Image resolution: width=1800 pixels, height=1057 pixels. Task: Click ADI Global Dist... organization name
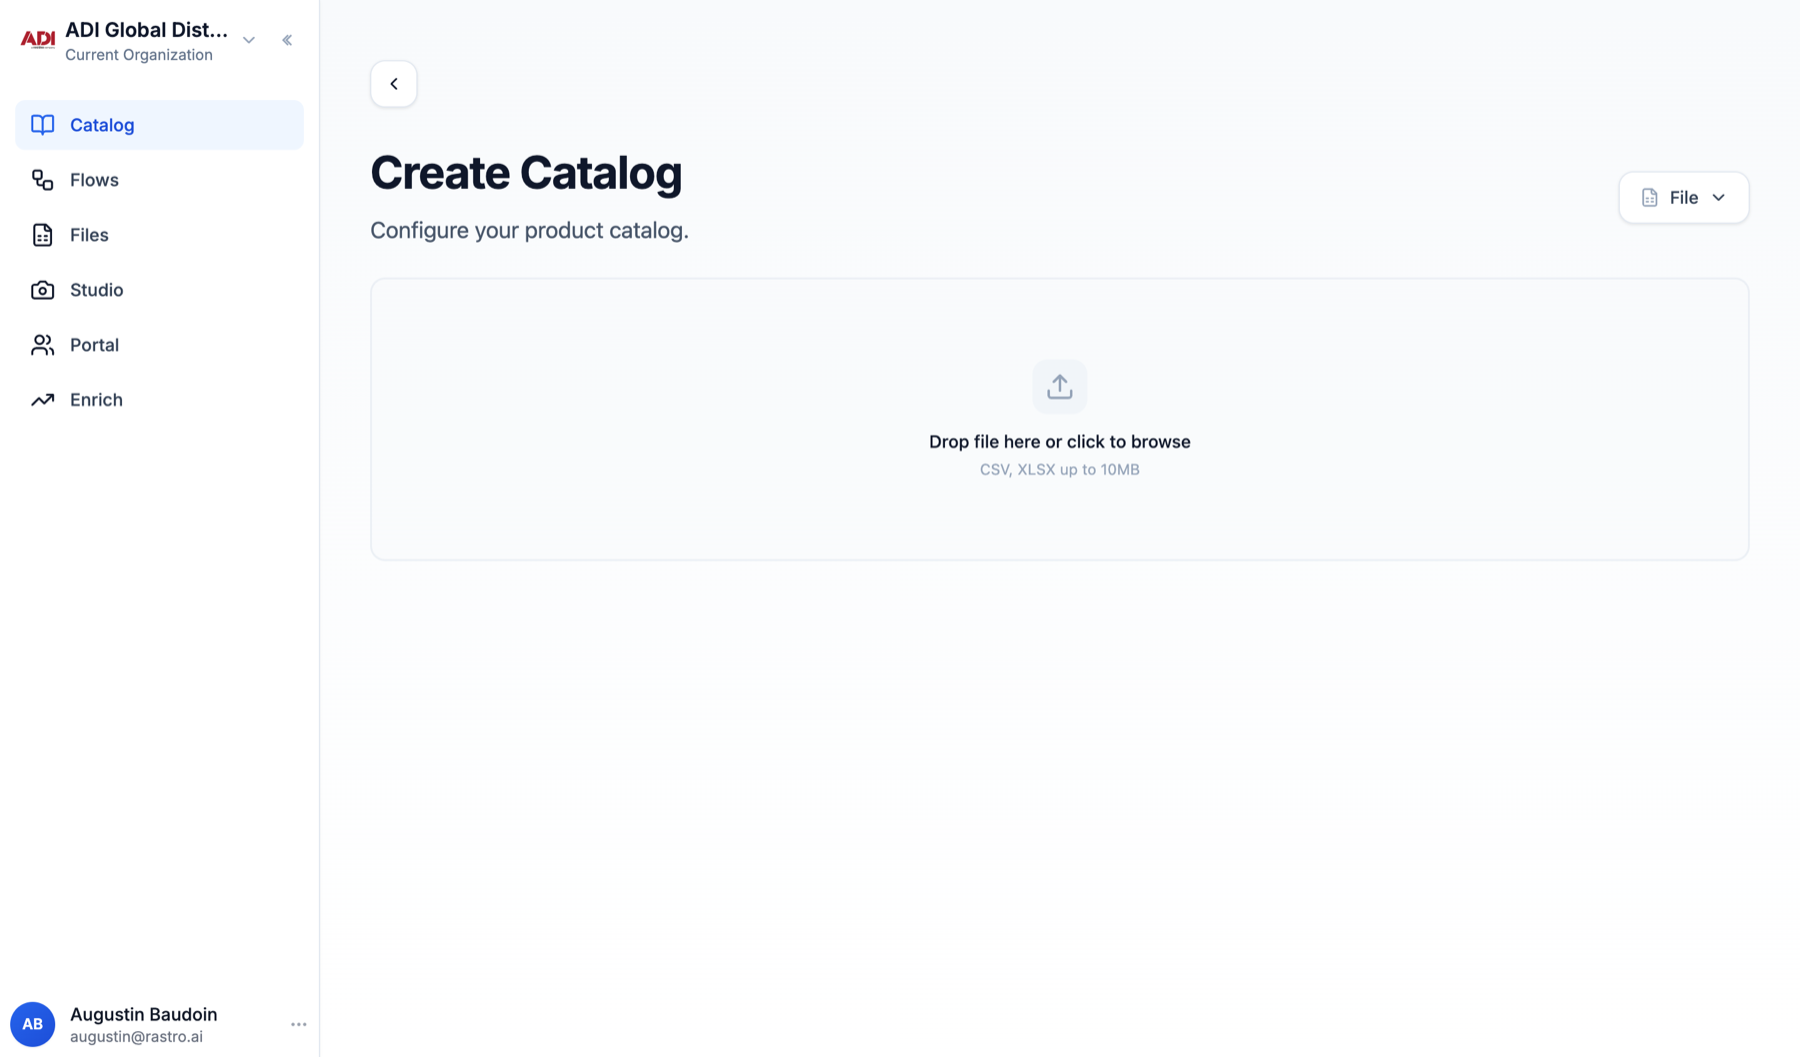click(x=147, y=30)
